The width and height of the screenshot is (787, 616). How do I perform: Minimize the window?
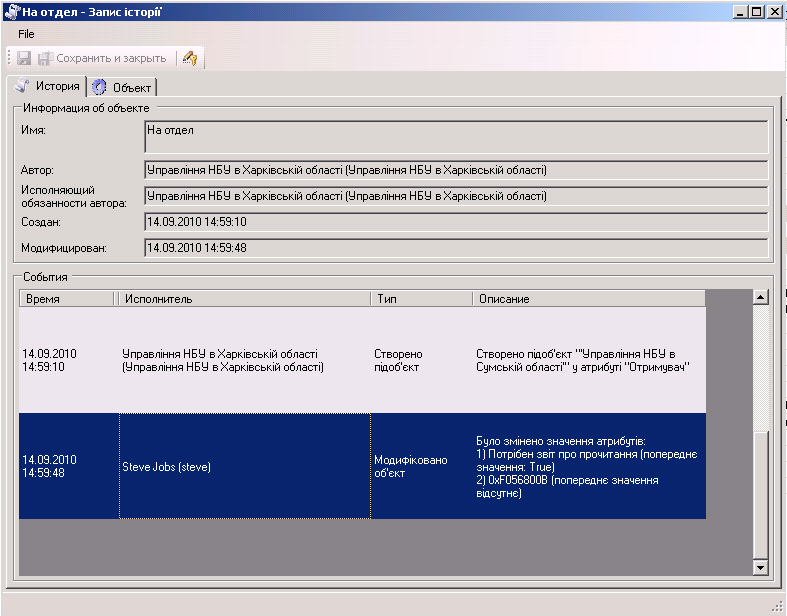click(740, 12)
